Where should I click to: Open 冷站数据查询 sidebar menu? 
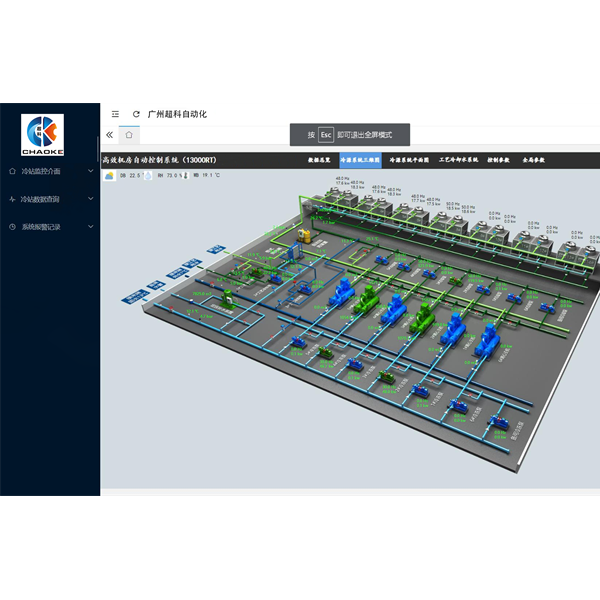click(50, 199)
